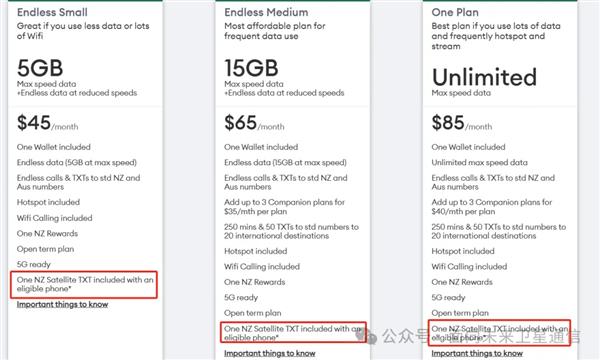Click Unlimited max speed data feature
This screenshot has height=360, width=600.
pos(479,163)
